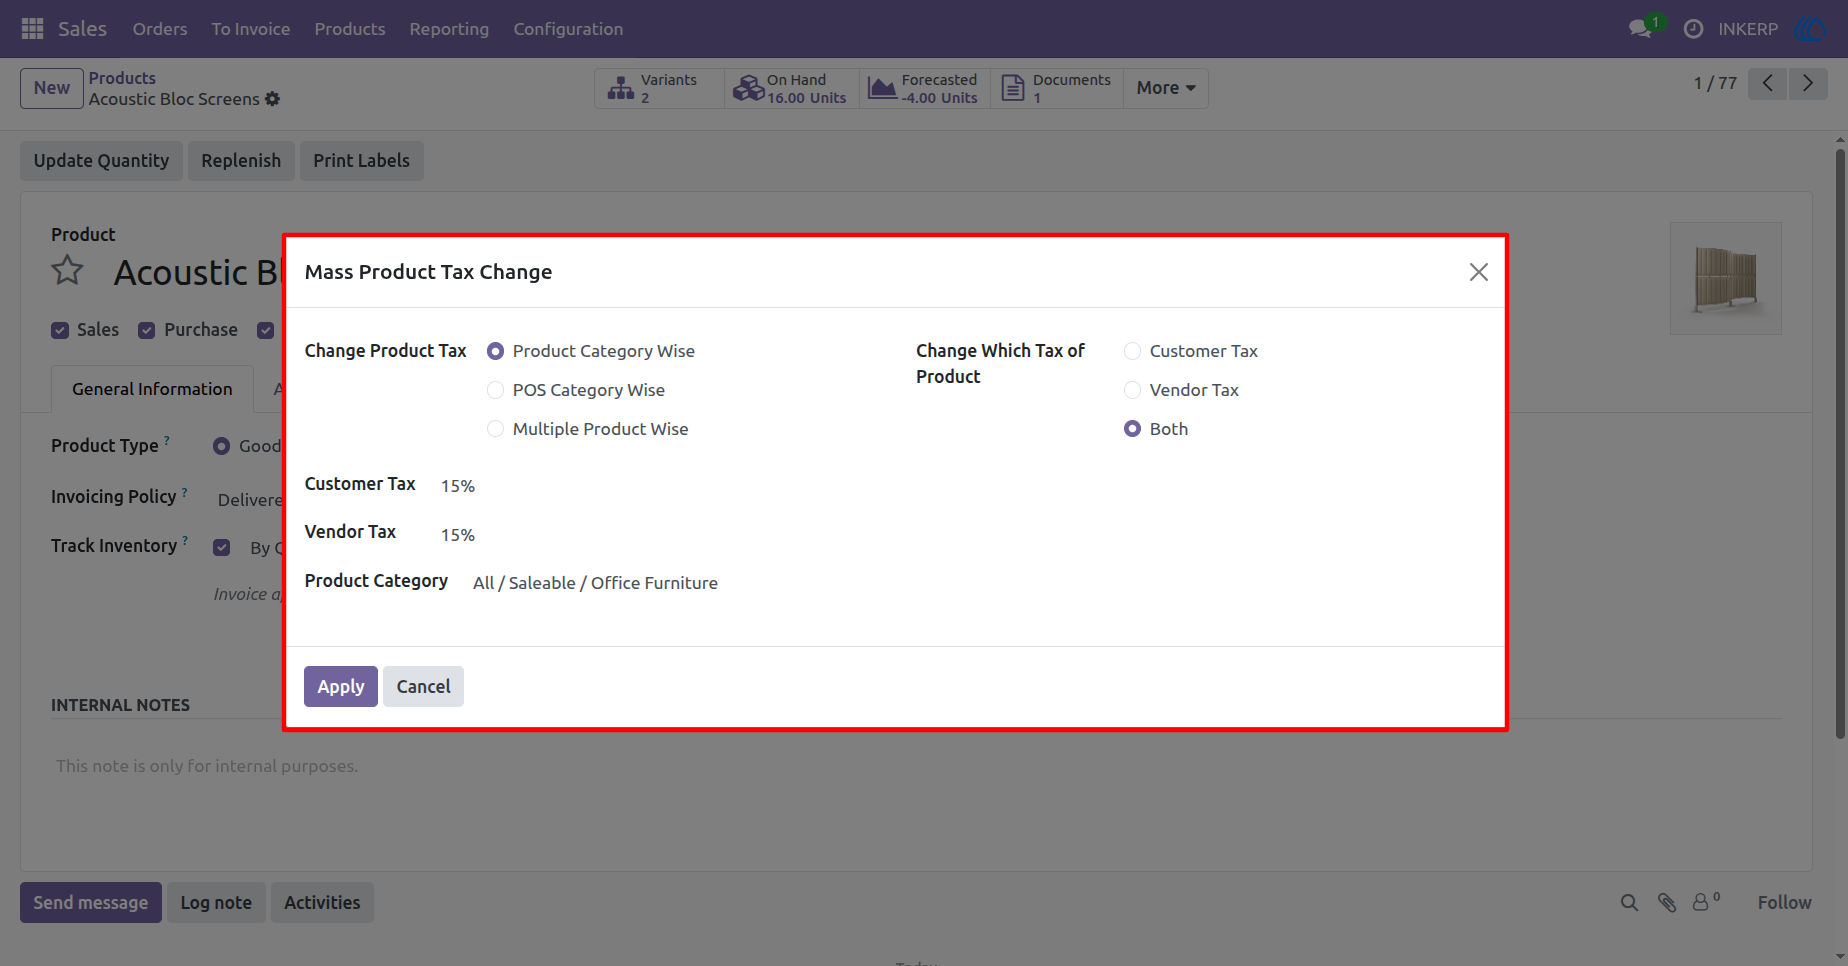Open the apps grid menu icon
1848x966 pixels.
pyautogui.click(x=32, y=29)
